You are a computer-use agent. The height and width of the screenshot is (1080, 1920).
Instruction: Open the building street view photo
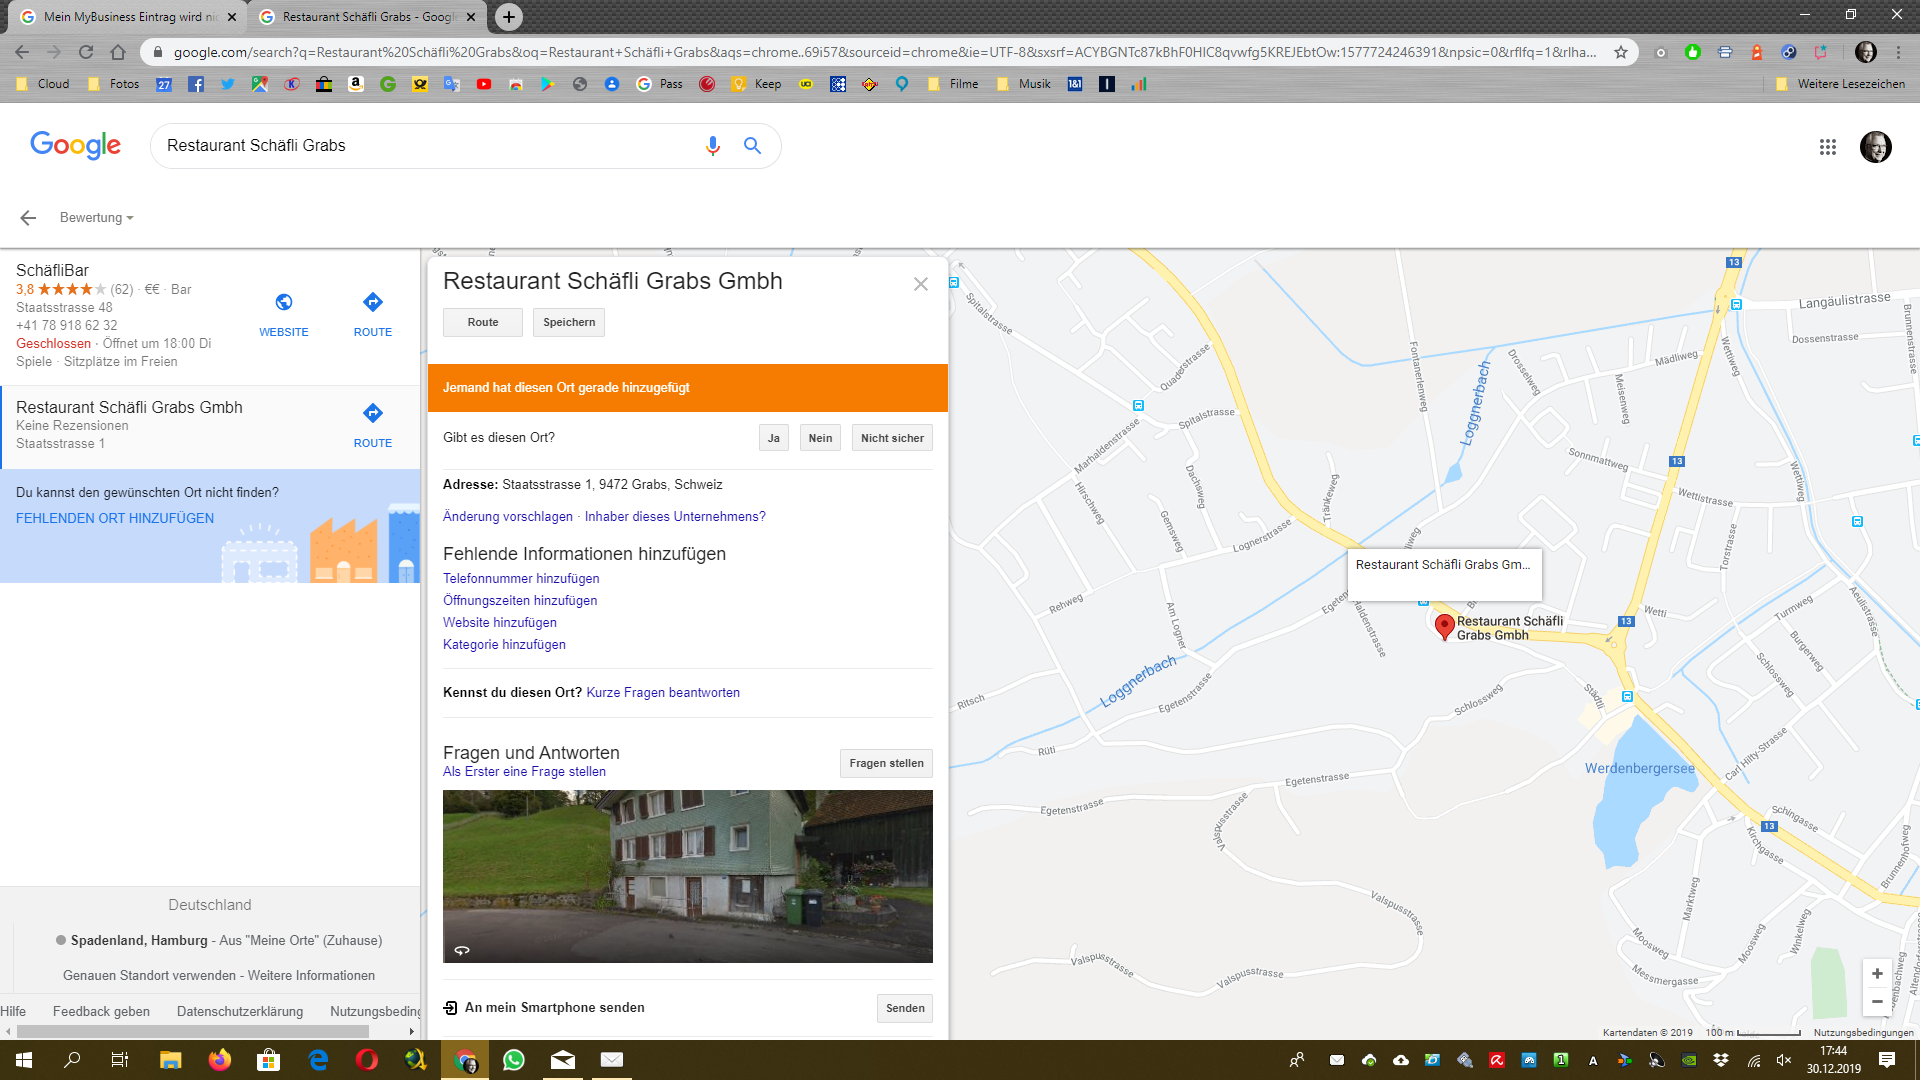coord(688,876)
